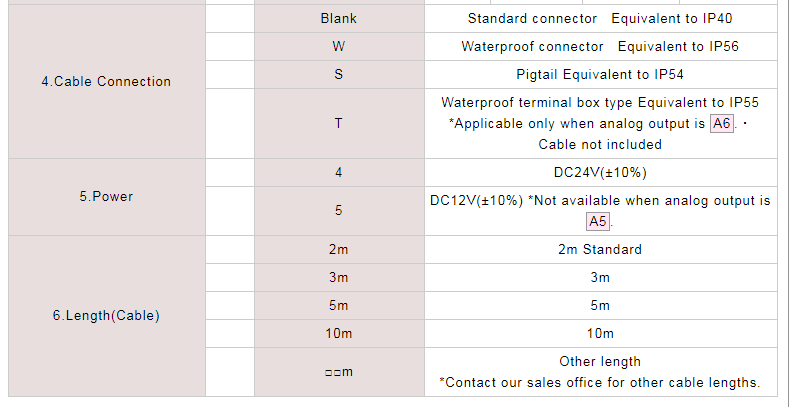Click Pigtail Equivalent to IP54 description
Screen dimensions: 789x407
[x=600, y=74]
